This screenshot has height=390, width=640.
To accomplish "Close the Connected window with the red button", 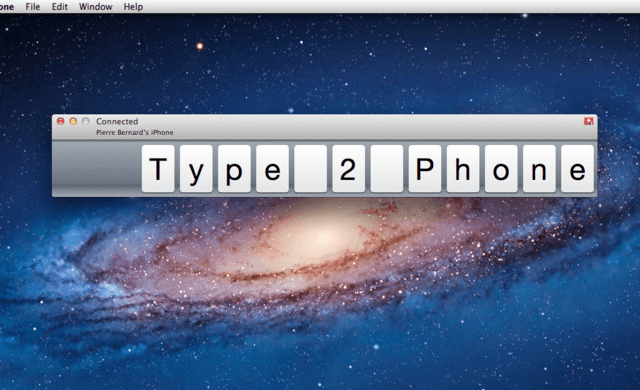I will pyautogui.click(x=60, y=121).
